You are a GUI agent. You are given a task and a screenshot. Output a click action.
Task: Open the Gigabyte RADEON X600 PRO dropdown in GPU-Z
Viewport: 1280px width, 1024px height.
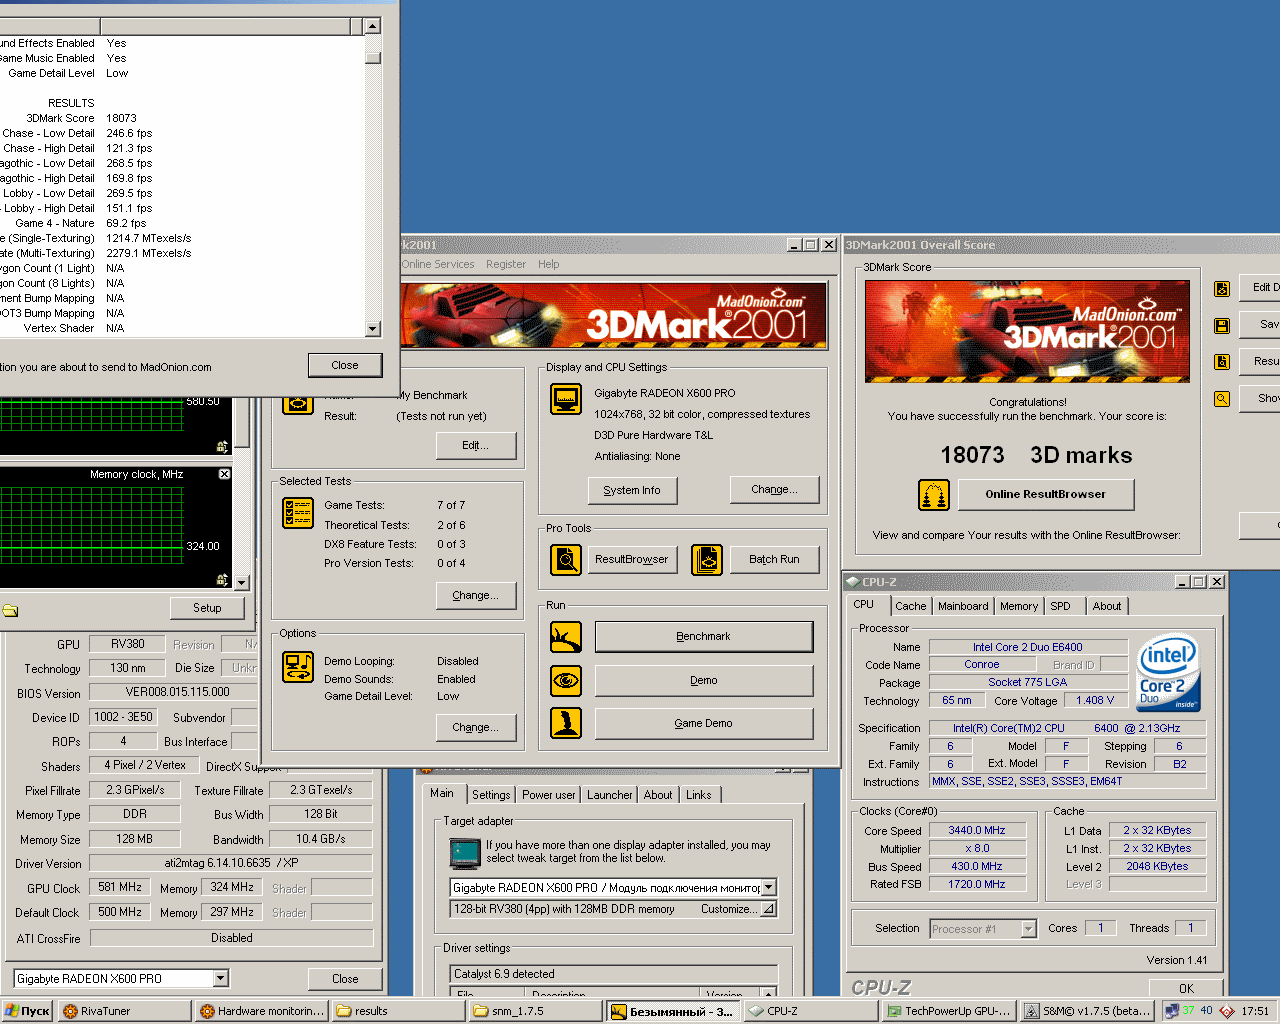click(221, 978)
